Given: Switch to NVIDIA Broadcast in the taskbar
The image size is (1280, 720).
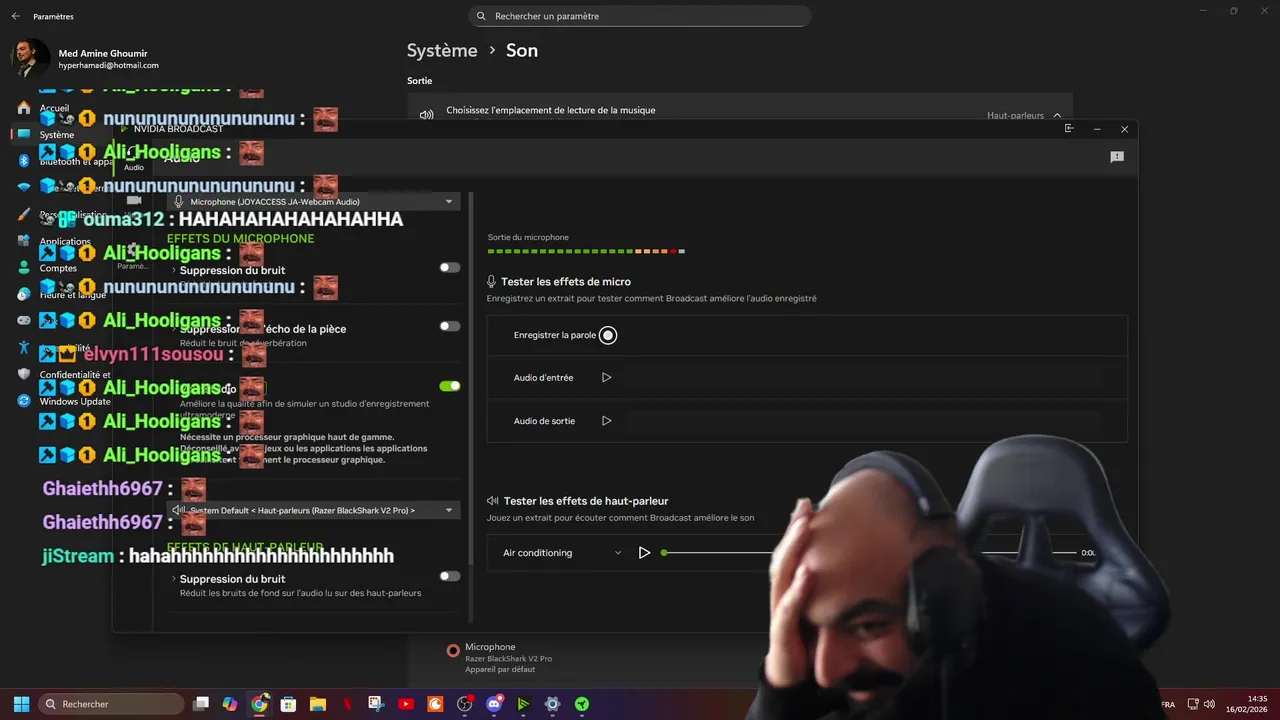Looking at the screenshot, I should [x=523, y=704].
